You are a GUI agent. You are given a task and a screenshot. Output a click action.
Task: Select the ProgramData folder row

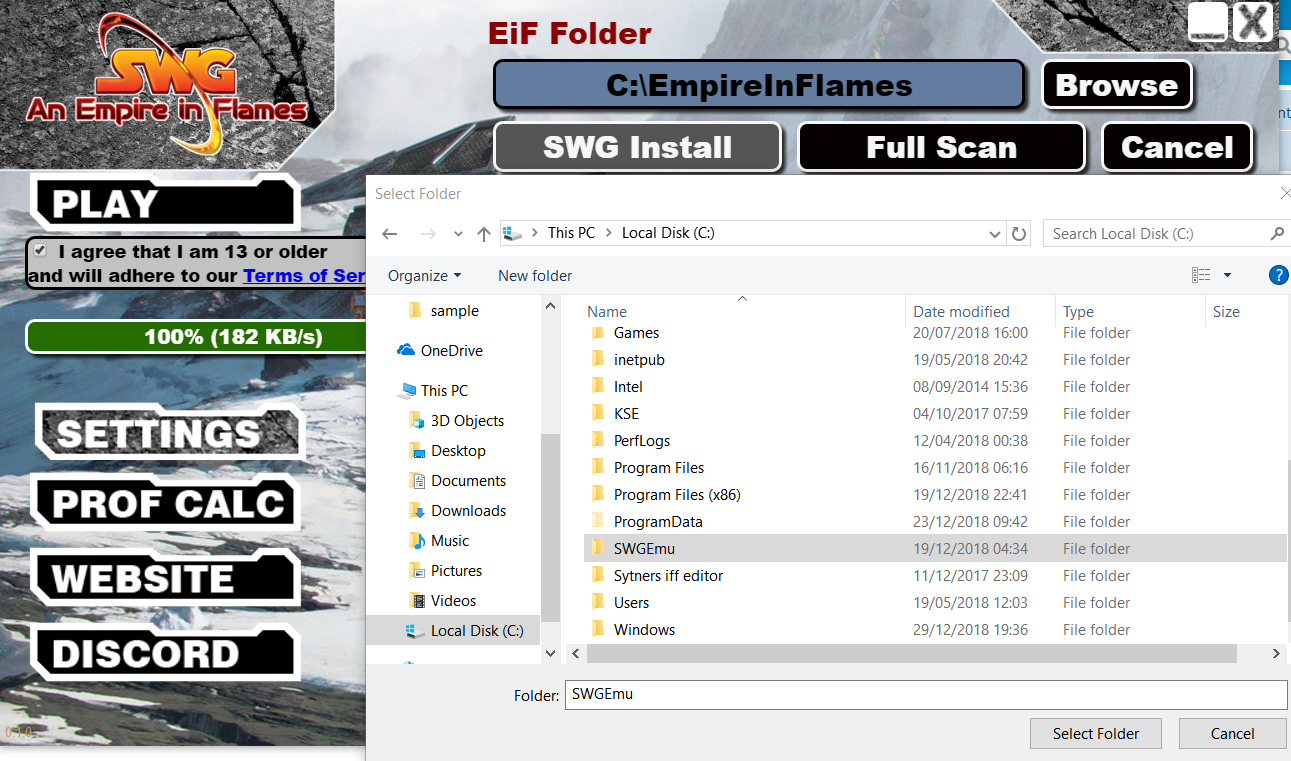[935, 522]
